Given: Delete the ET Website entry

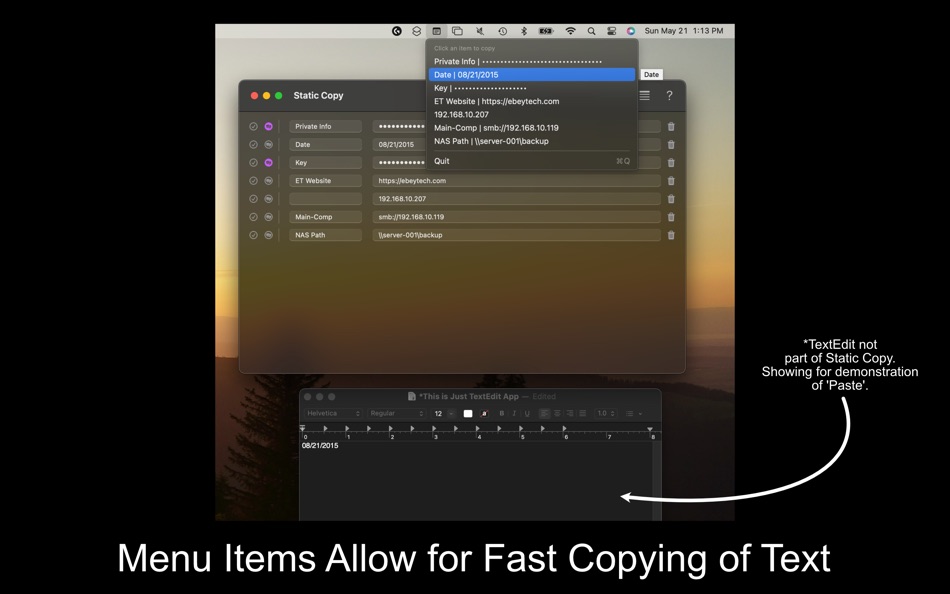Looking at the screenshot, I should click(671, 181).
